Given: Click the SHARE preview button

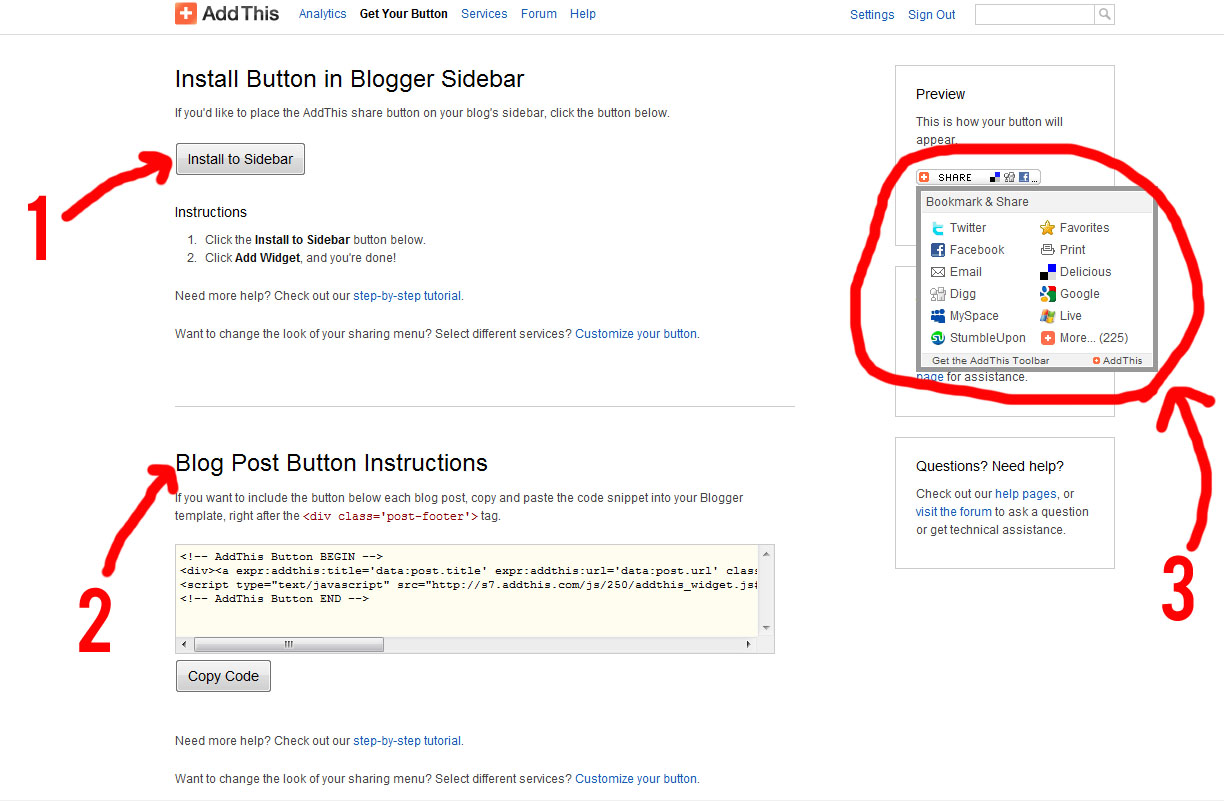Looking at the screenshot, I should (979, 177).
